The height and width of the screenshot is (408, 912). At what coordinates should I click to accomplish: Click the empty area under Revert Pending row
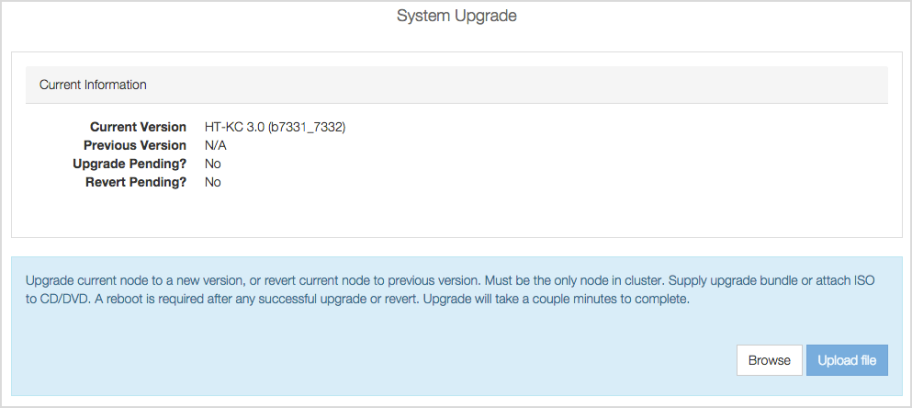point(457,212)
